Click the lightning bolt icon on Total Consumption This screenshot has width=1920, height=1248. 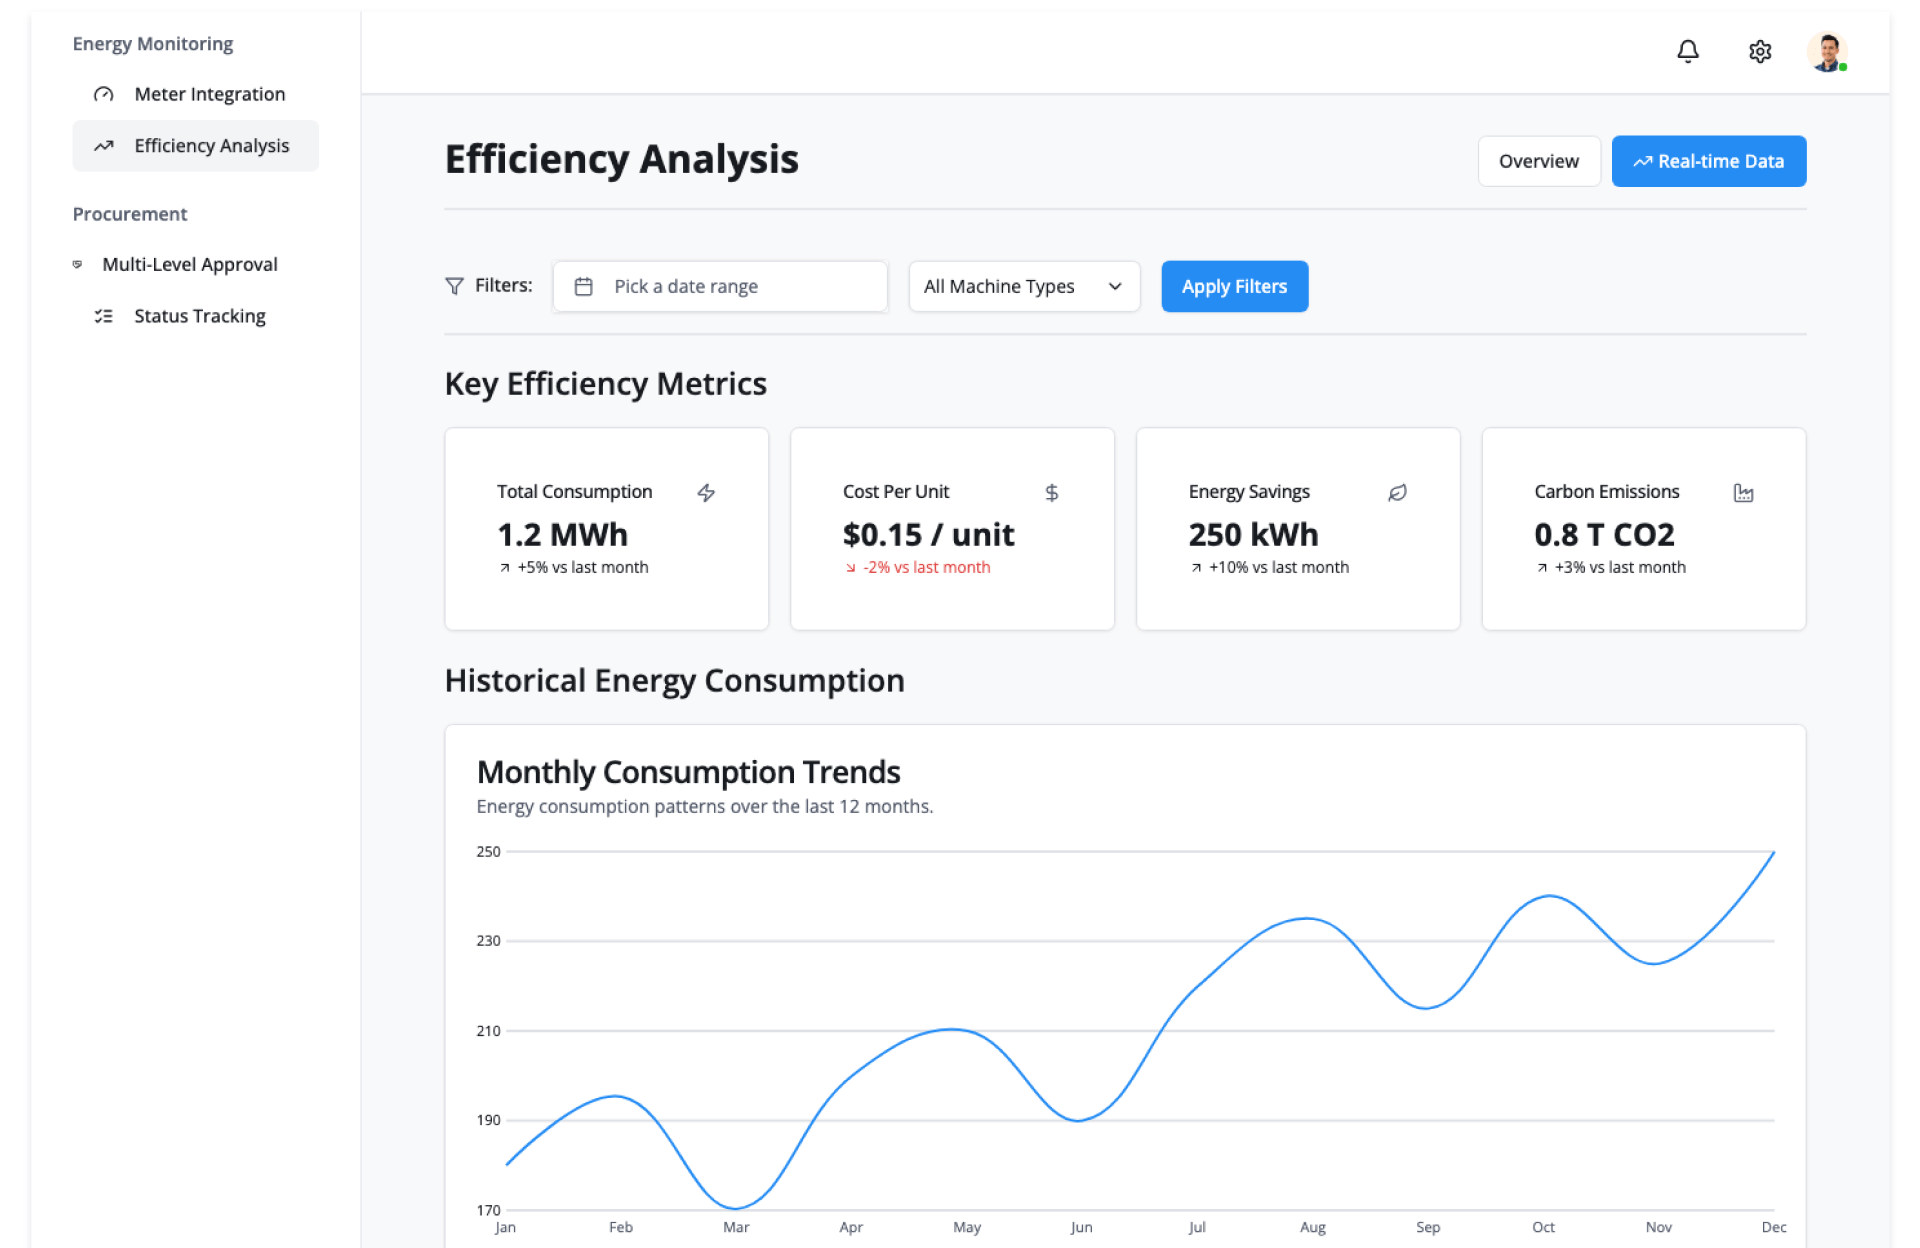pyautogui.click(x=706, y=492)
